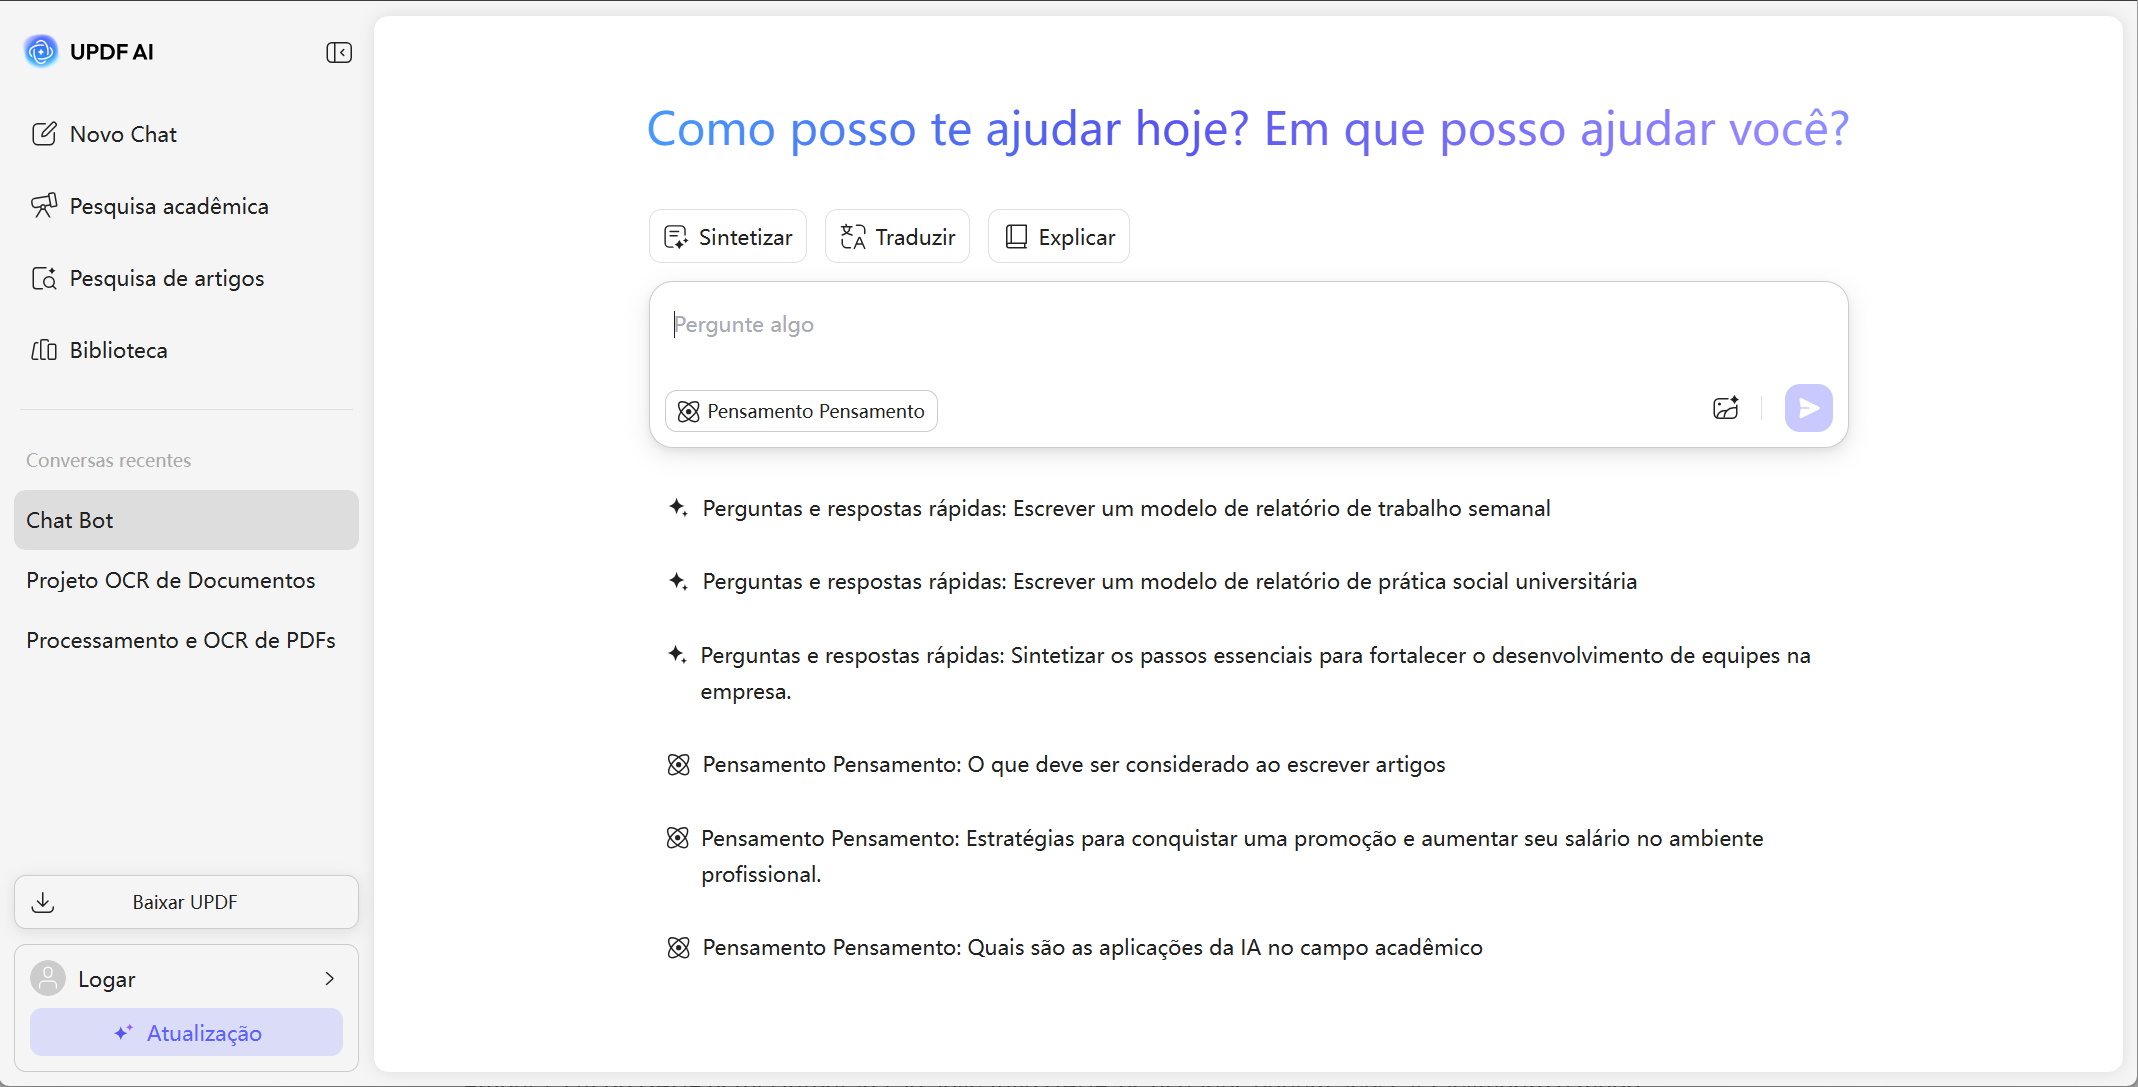The width and height of the screenshot is (2138, 1087).
Task: Click the Explicar button
Action: pyautogui.click(x=1059, y=237)
